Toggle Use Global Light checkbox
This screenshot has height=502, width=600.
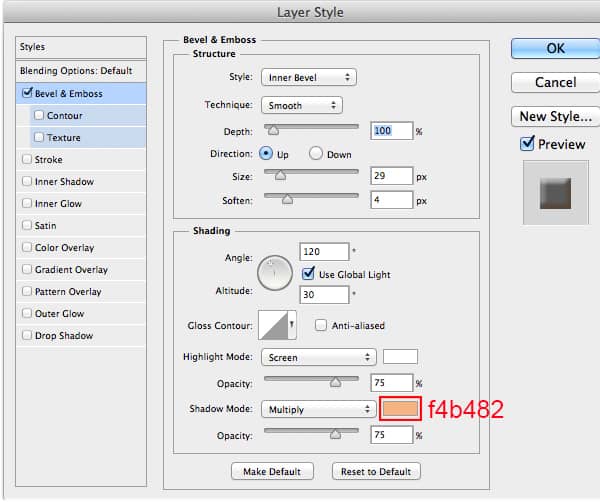(x=309, y=274)
